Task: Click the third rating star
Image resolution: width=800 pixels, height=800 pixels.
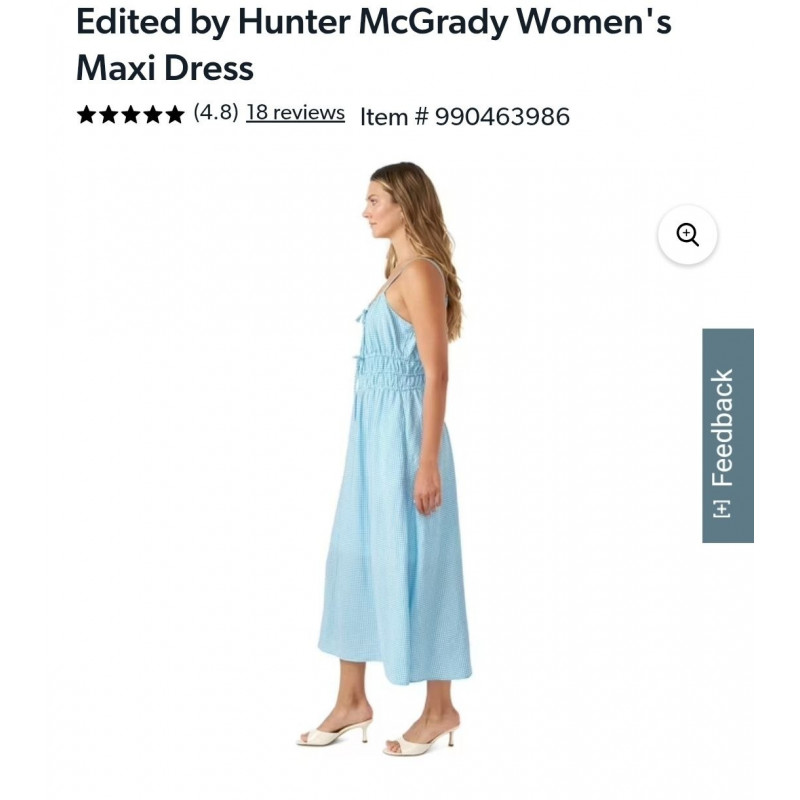Action: [131, 115]
